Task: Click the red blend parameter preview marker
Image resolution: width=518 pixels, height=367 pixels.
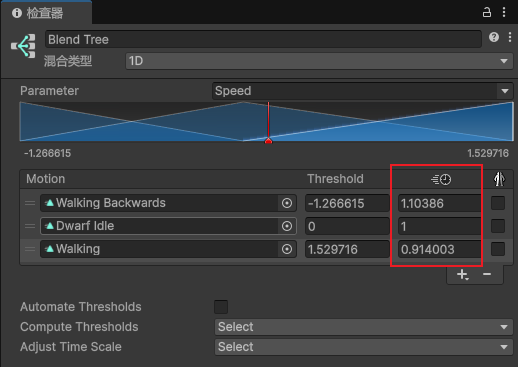Action: click(x=268, y=141)
